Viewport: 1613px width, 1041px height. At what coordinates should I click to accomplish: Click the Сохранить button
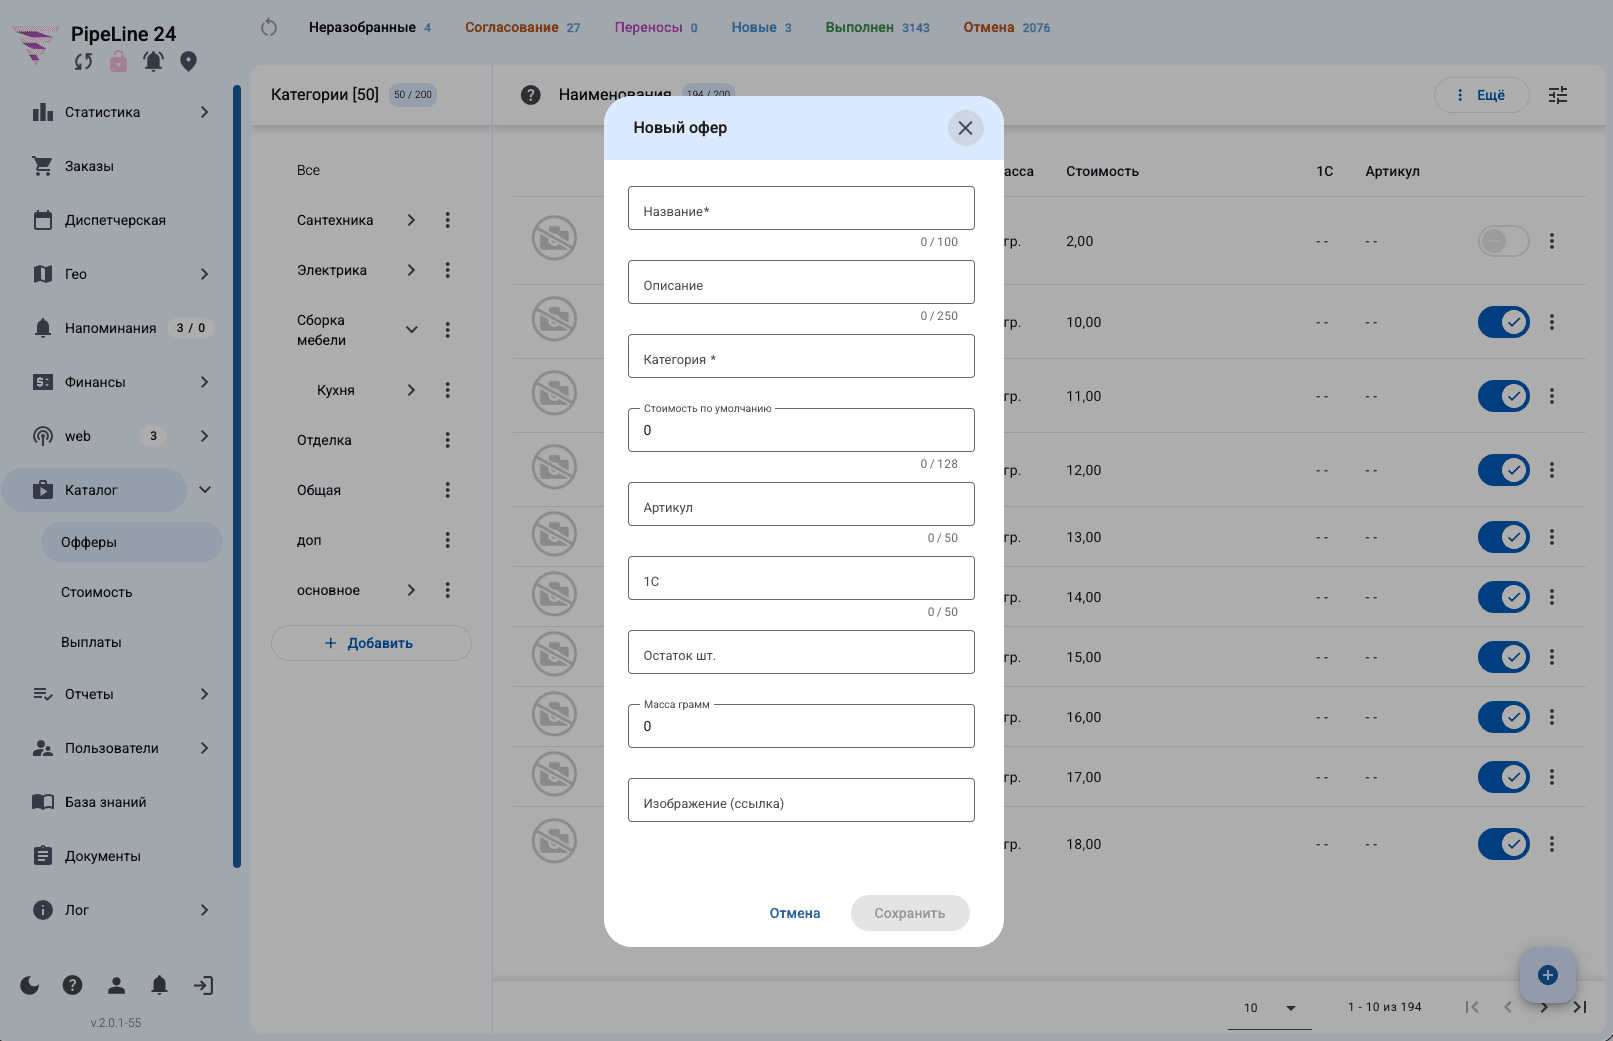click(910, 913)
